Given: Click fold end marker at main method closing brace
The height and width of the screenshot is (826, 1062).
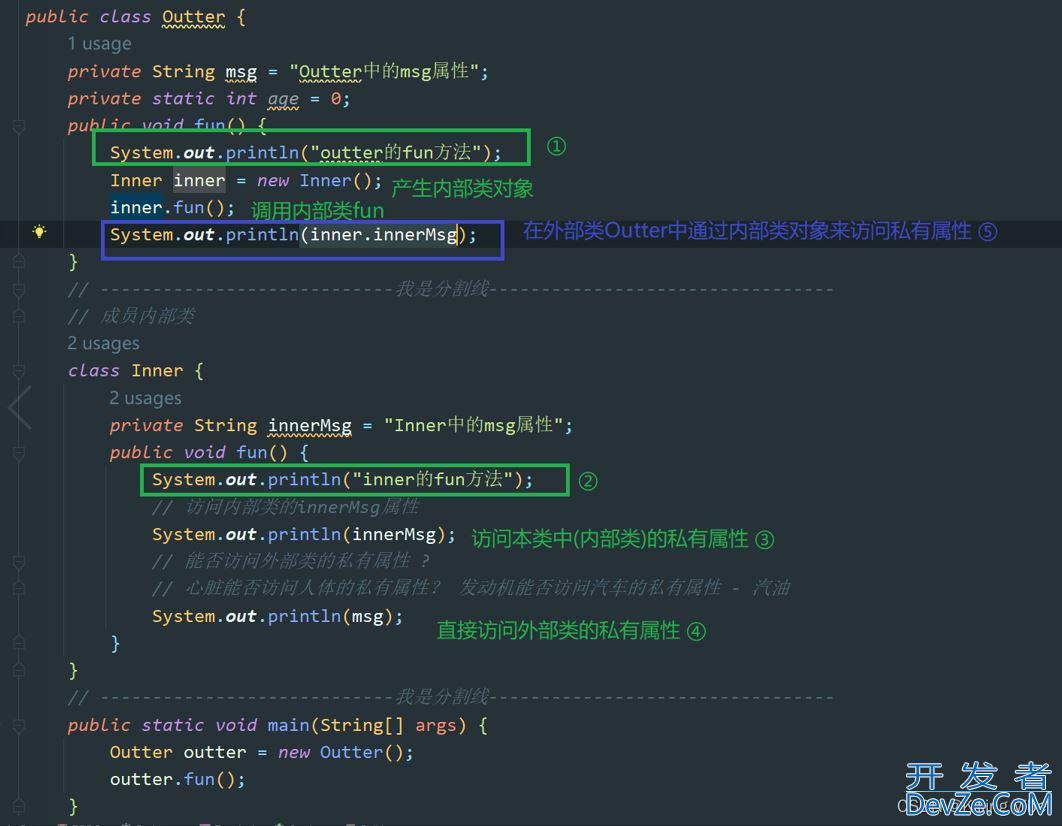Looking at the screenshot, I should point(19,807).
